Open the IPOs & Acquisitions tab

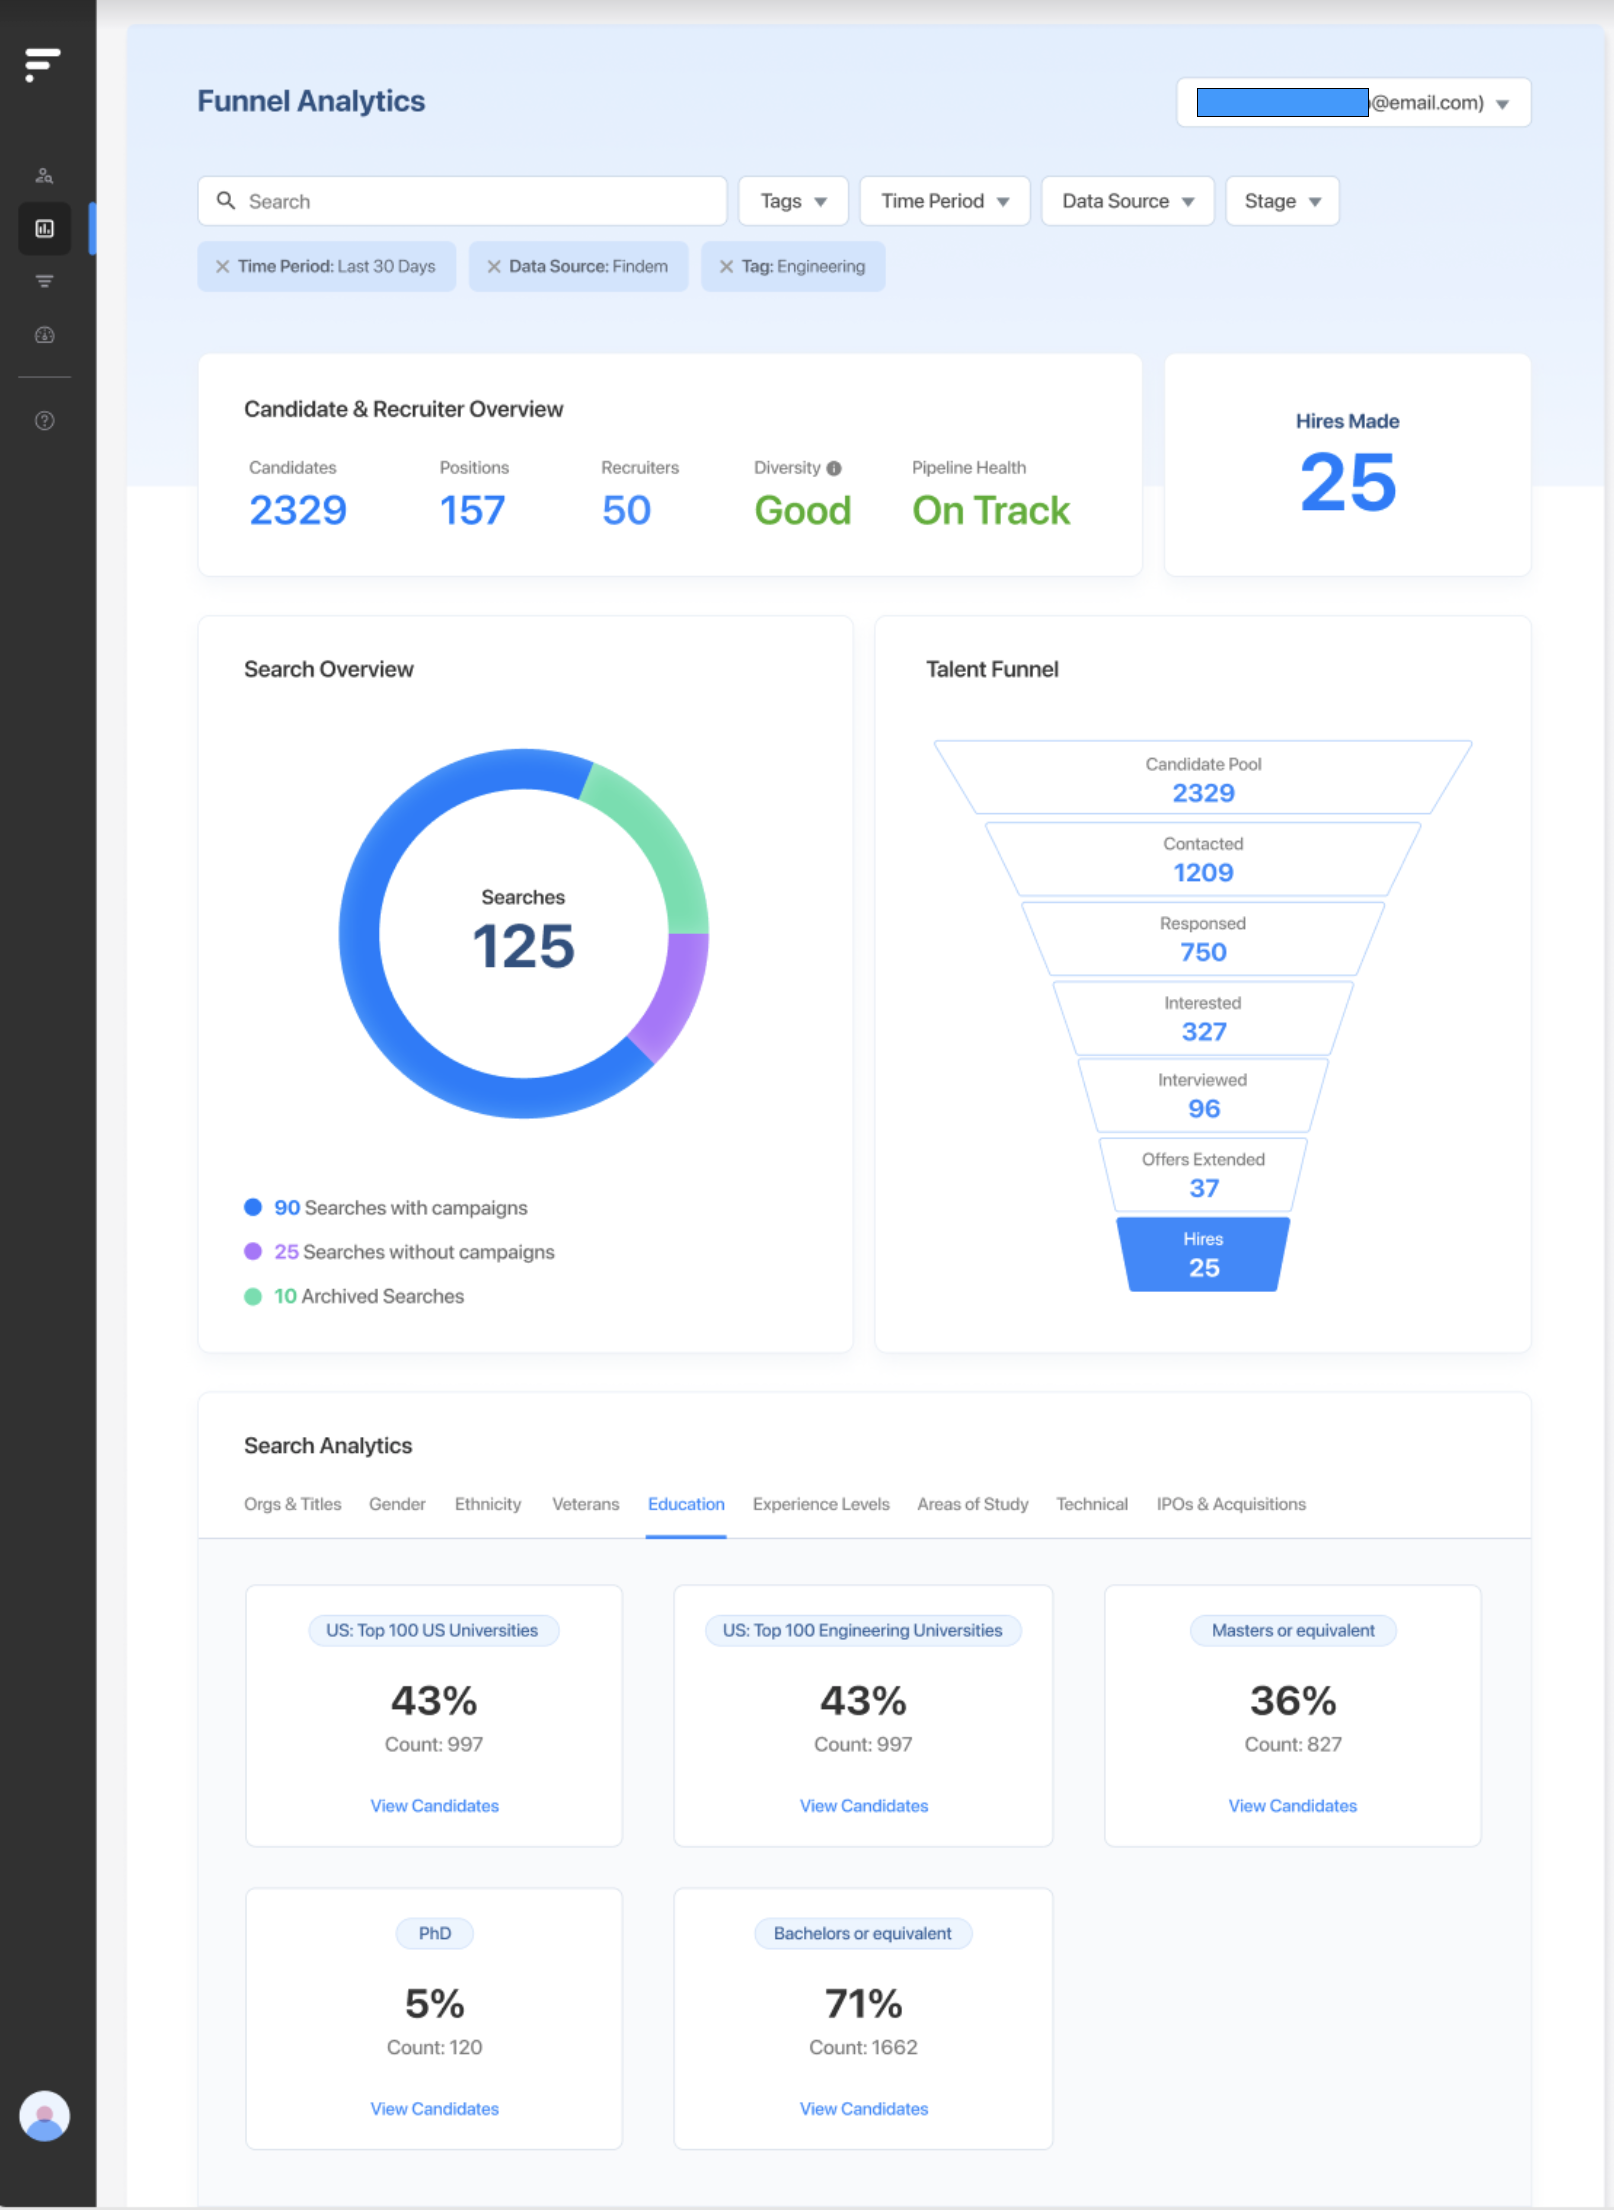(x=1230, y=1504)
